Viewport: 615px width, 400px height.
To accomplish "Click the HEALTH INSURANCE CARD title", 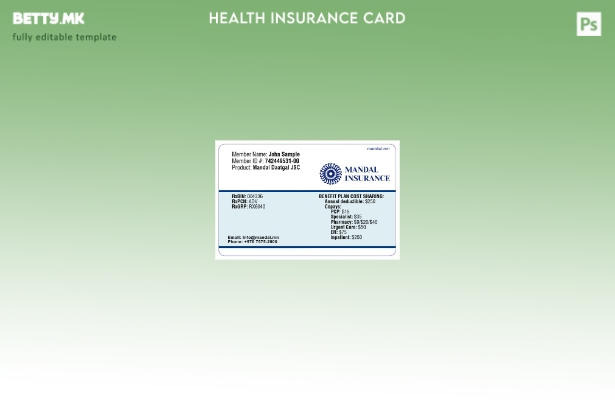I will tap(307, 18).
